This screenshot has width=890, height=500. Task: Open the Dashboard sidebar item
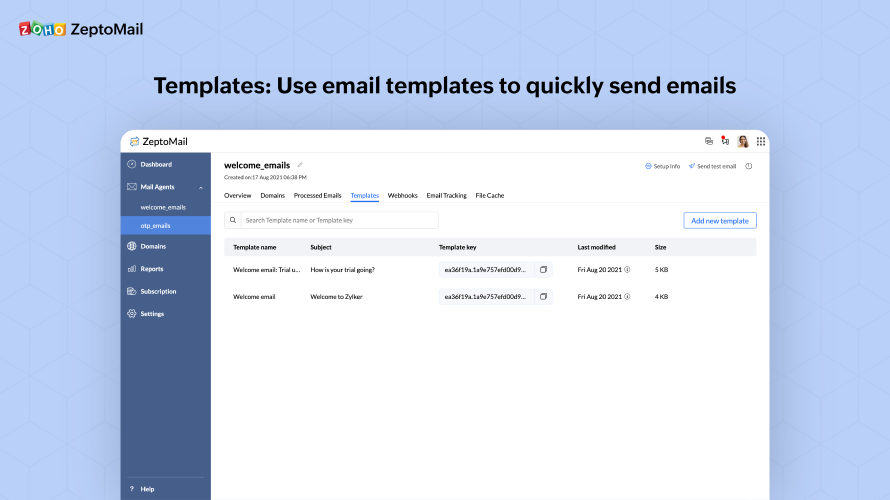coord(156,165)
